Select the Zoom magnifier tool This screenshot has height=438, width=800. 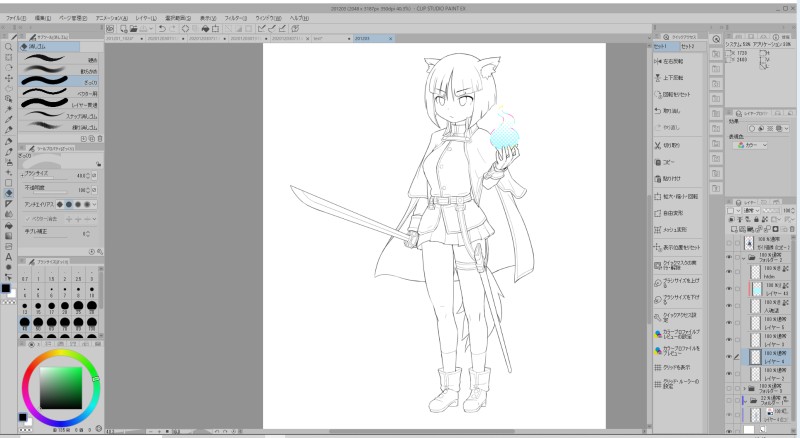(9, 46)
